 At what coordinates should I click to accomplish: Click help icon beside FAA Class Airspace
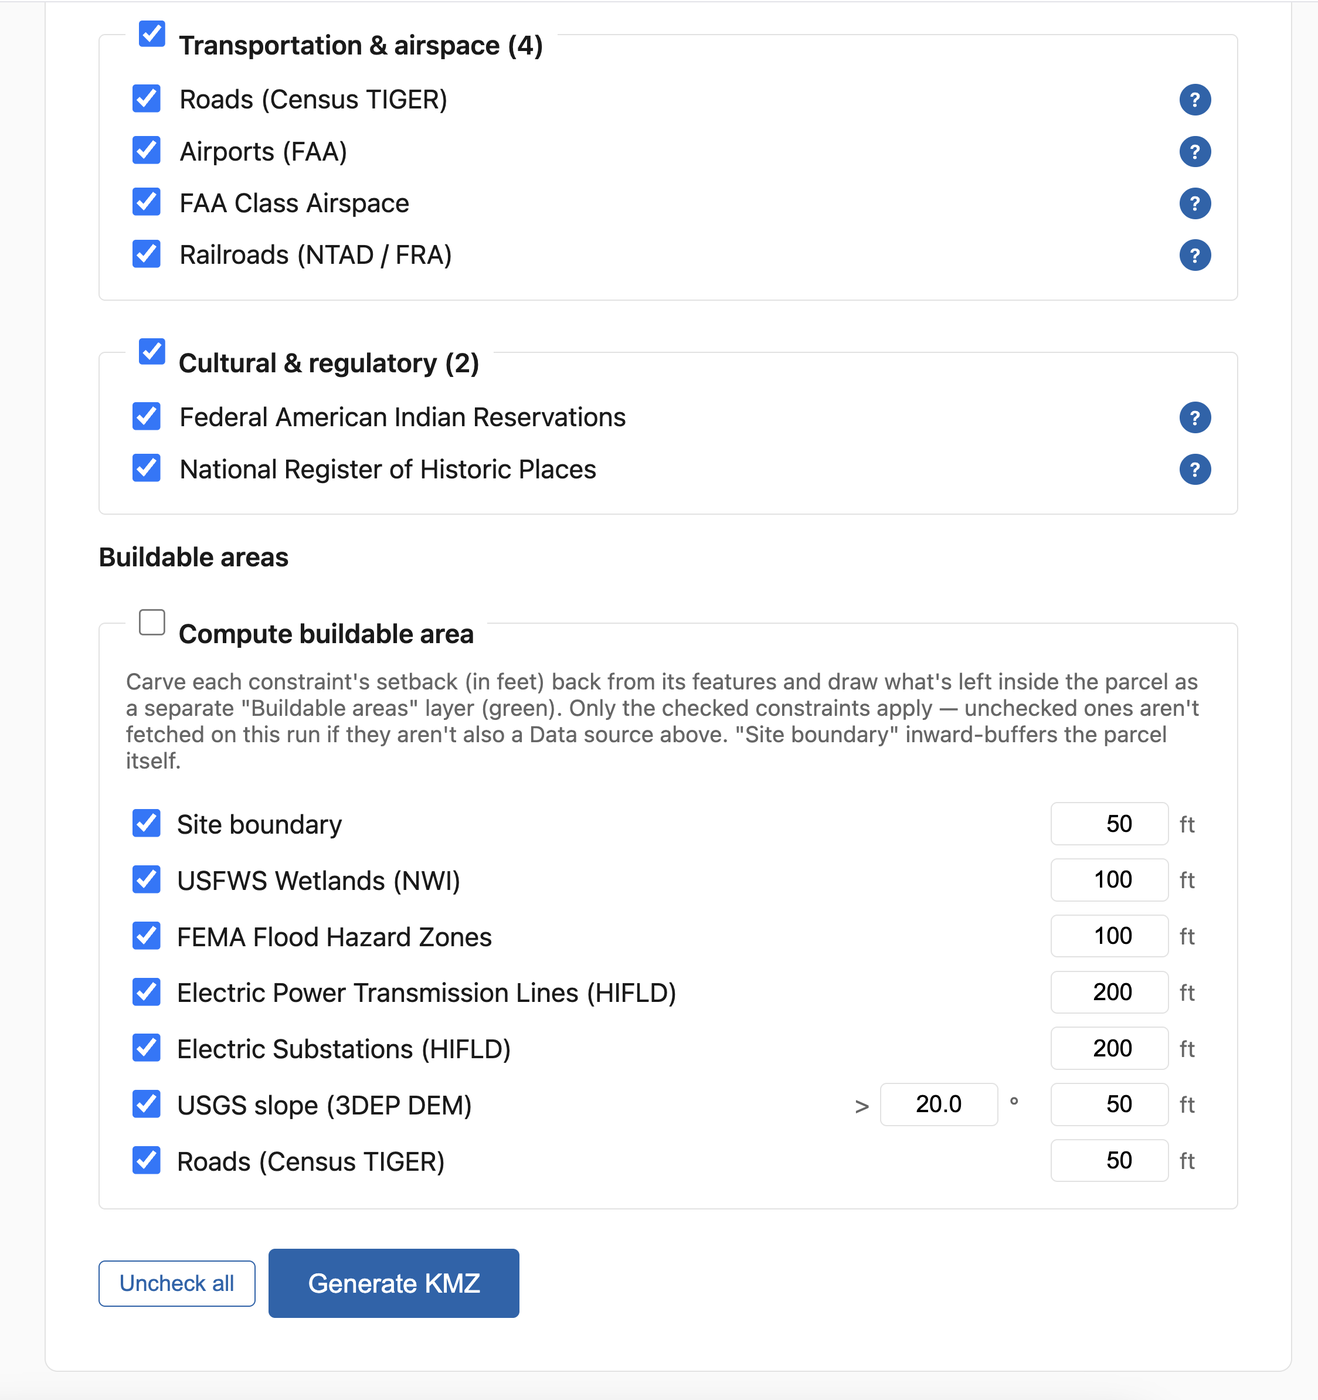[x=1195, y=204]
